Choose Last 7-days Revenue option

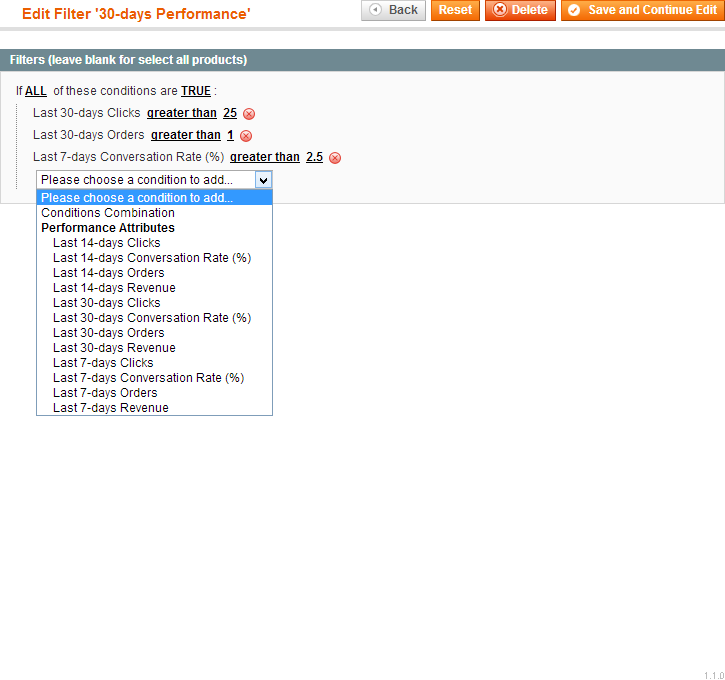[x=154, y=408]
